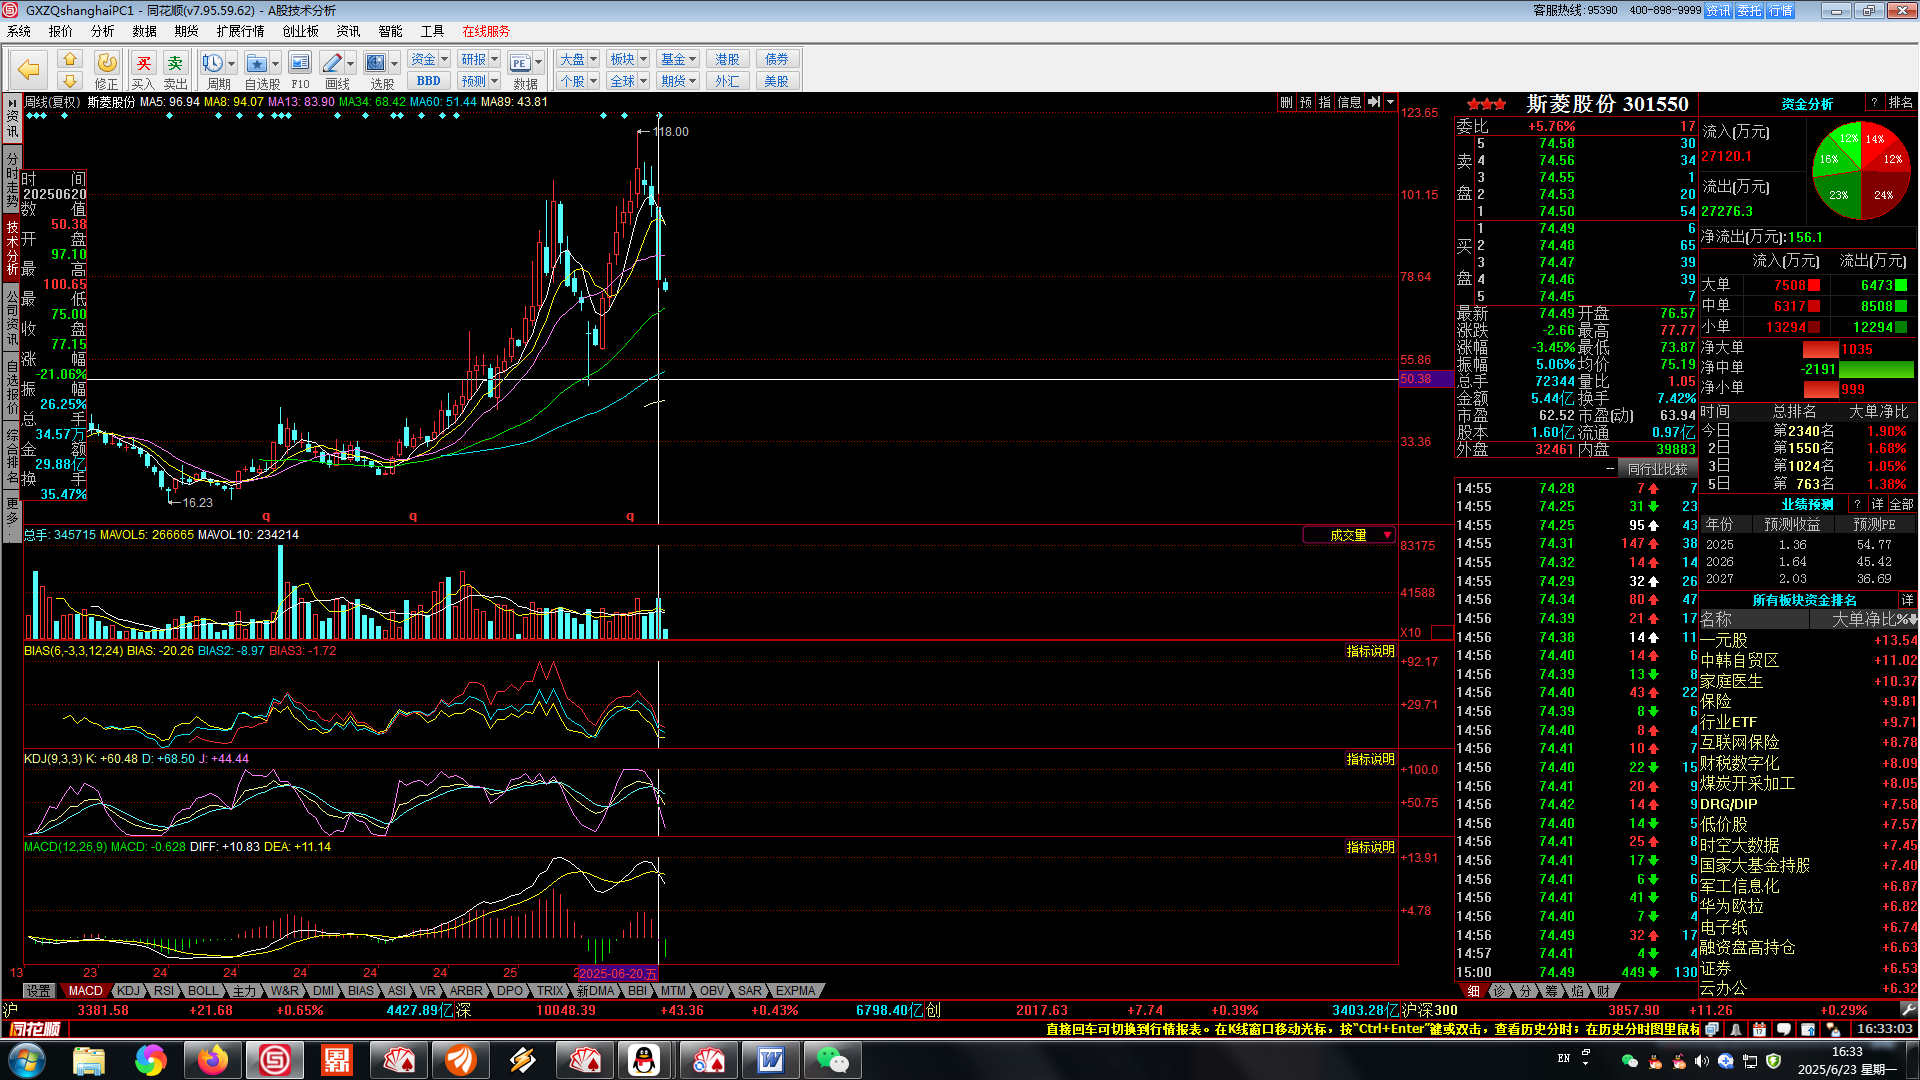1920x1080 pixels.
Task: Open the 分析 menu
Action: [x=102, y=31]
